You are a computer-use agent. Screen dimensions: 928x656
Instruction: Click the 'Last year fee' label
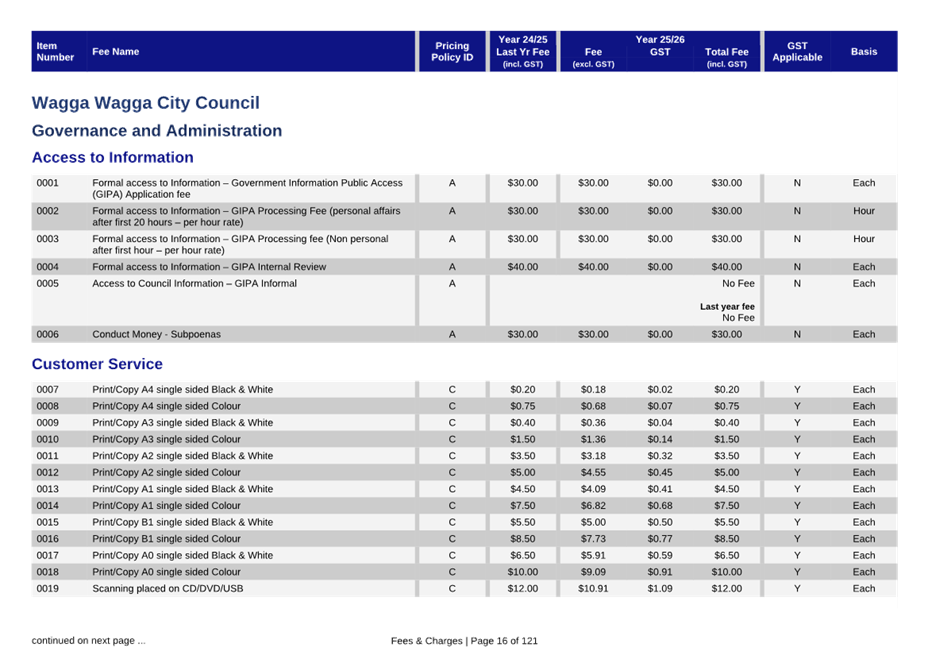click(x=727, y=307)
